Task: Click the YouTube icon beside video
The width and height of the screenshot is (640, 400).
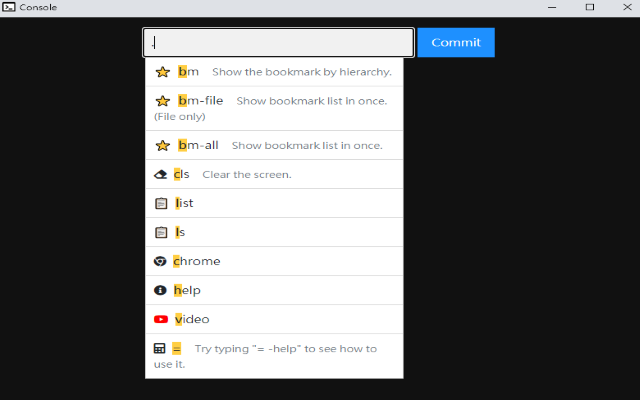Action: click(161, 319)
